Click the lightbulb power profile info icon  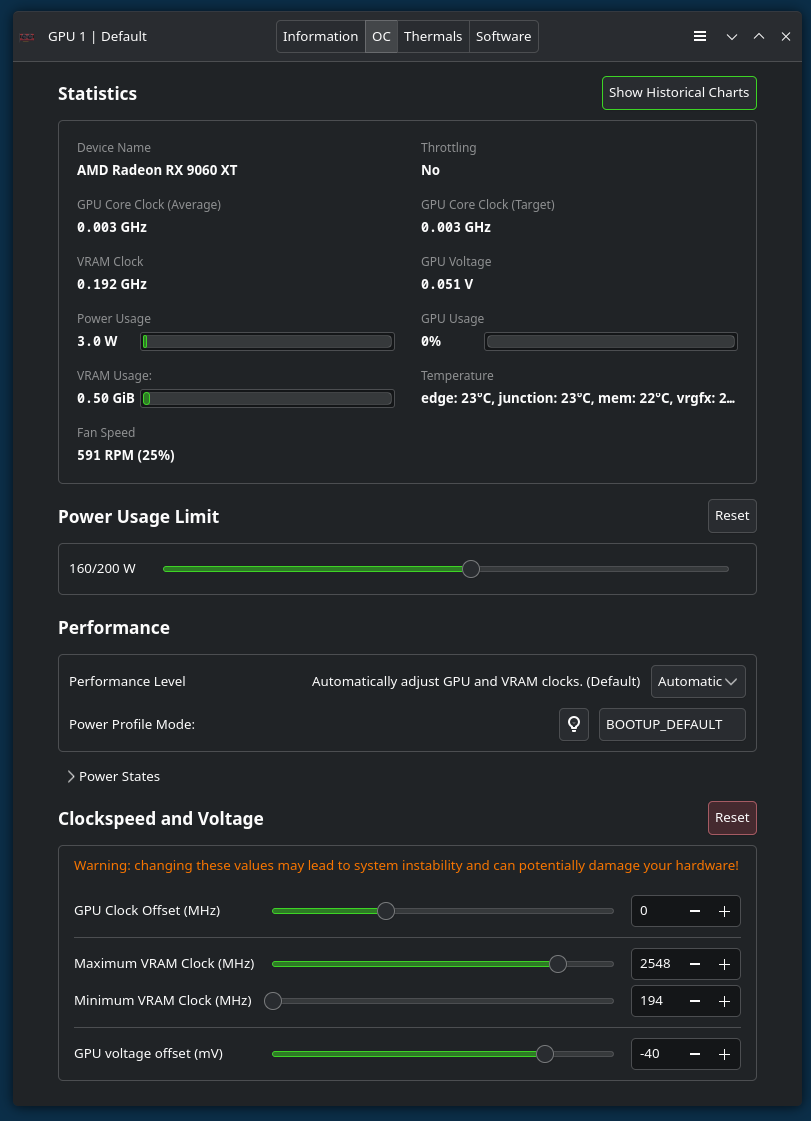coord(574,724)
